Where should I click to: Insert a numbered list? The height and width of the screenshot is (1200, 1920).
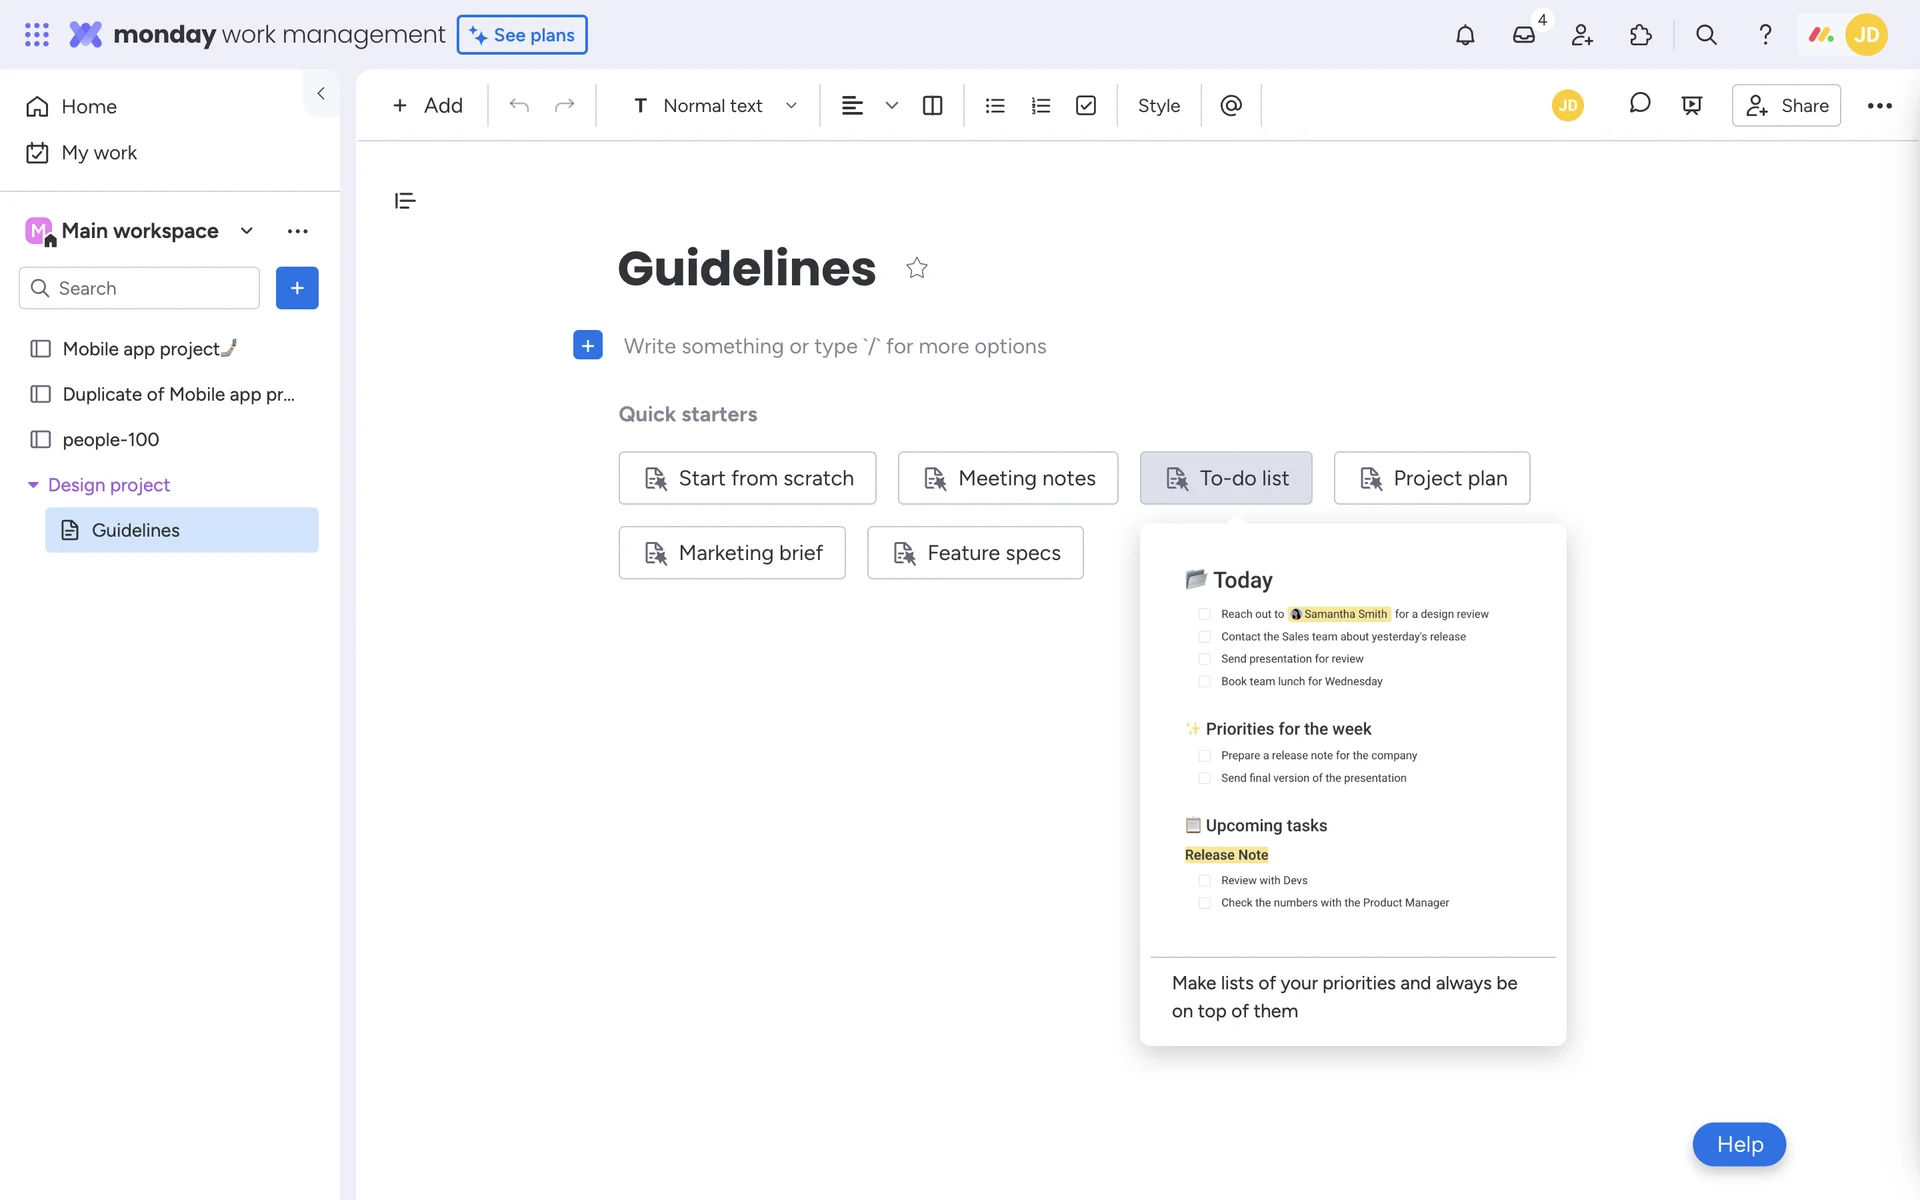pyautogui.click(x=1040, y=105)
